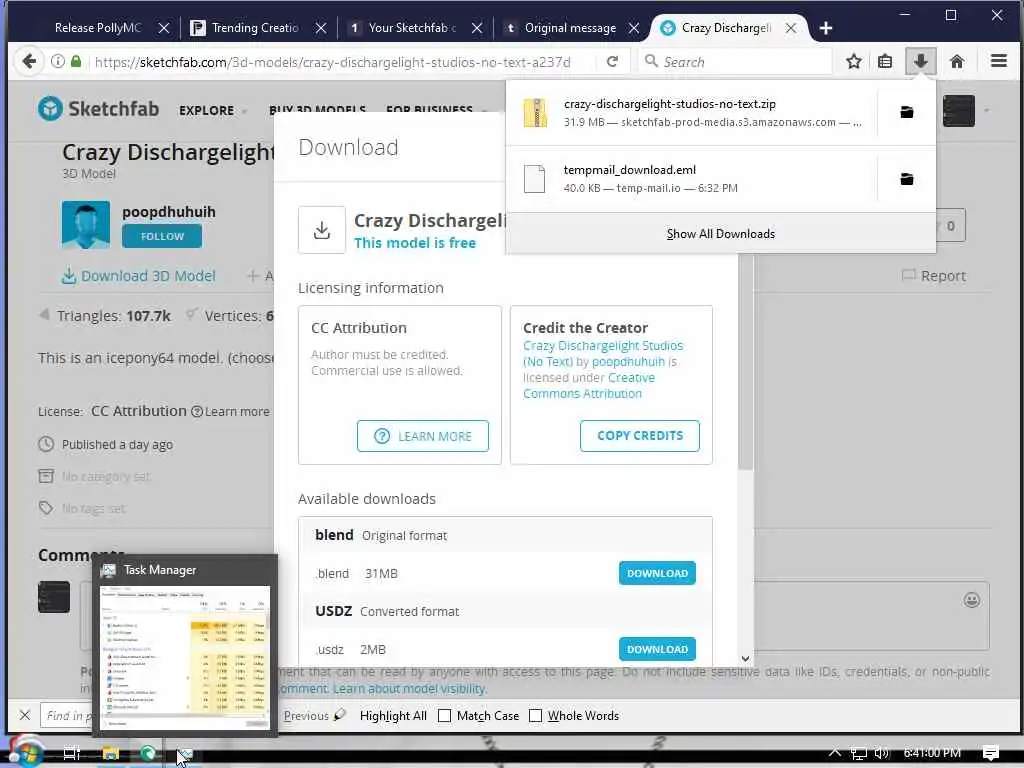Open site information icon in address bar
Image resolution: width=1024 pixels, height=768 pixels.
pos(57,61)
